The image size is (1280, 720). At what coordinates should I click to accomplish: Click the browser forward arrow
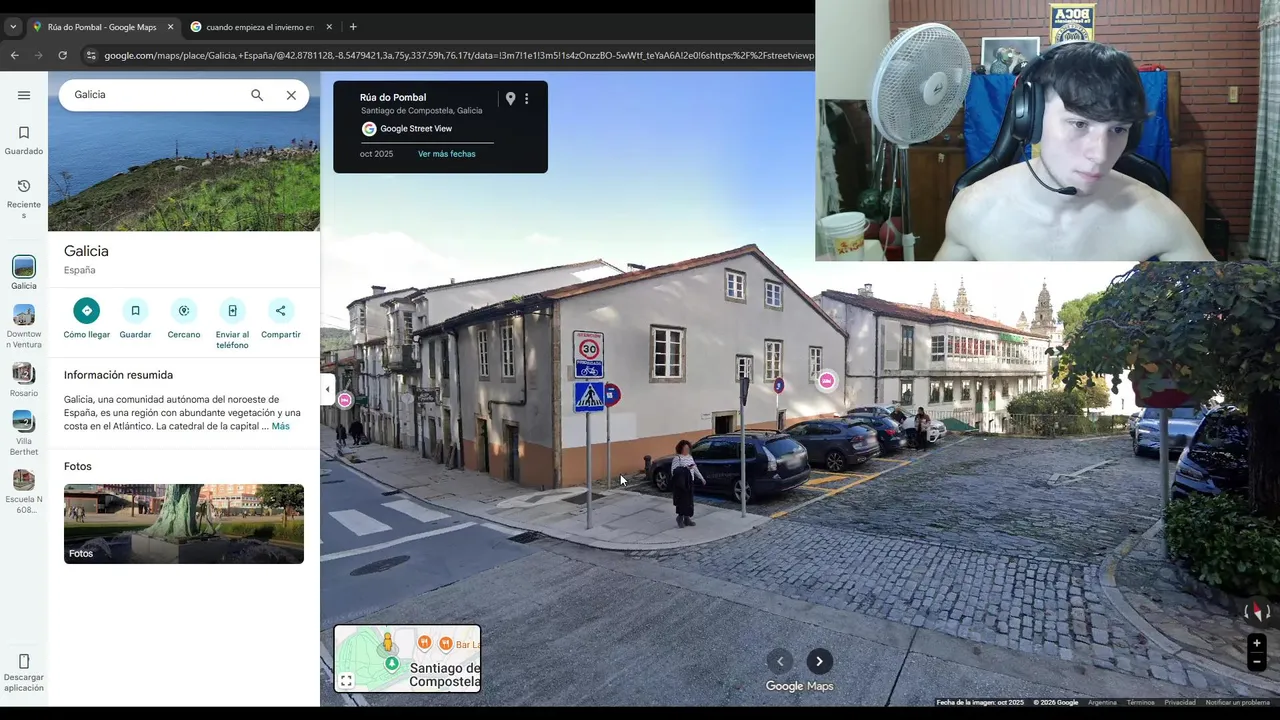tap(38, 56)
